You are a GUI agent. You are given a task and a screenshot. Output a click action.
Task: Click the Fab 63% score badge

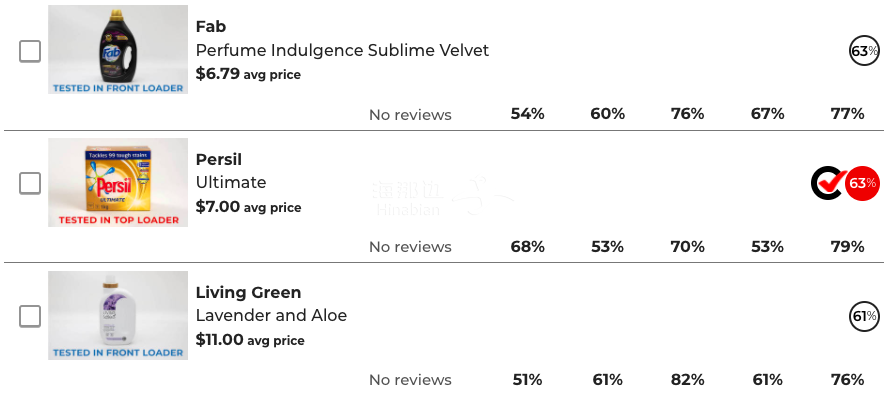(x=864, y=51)
